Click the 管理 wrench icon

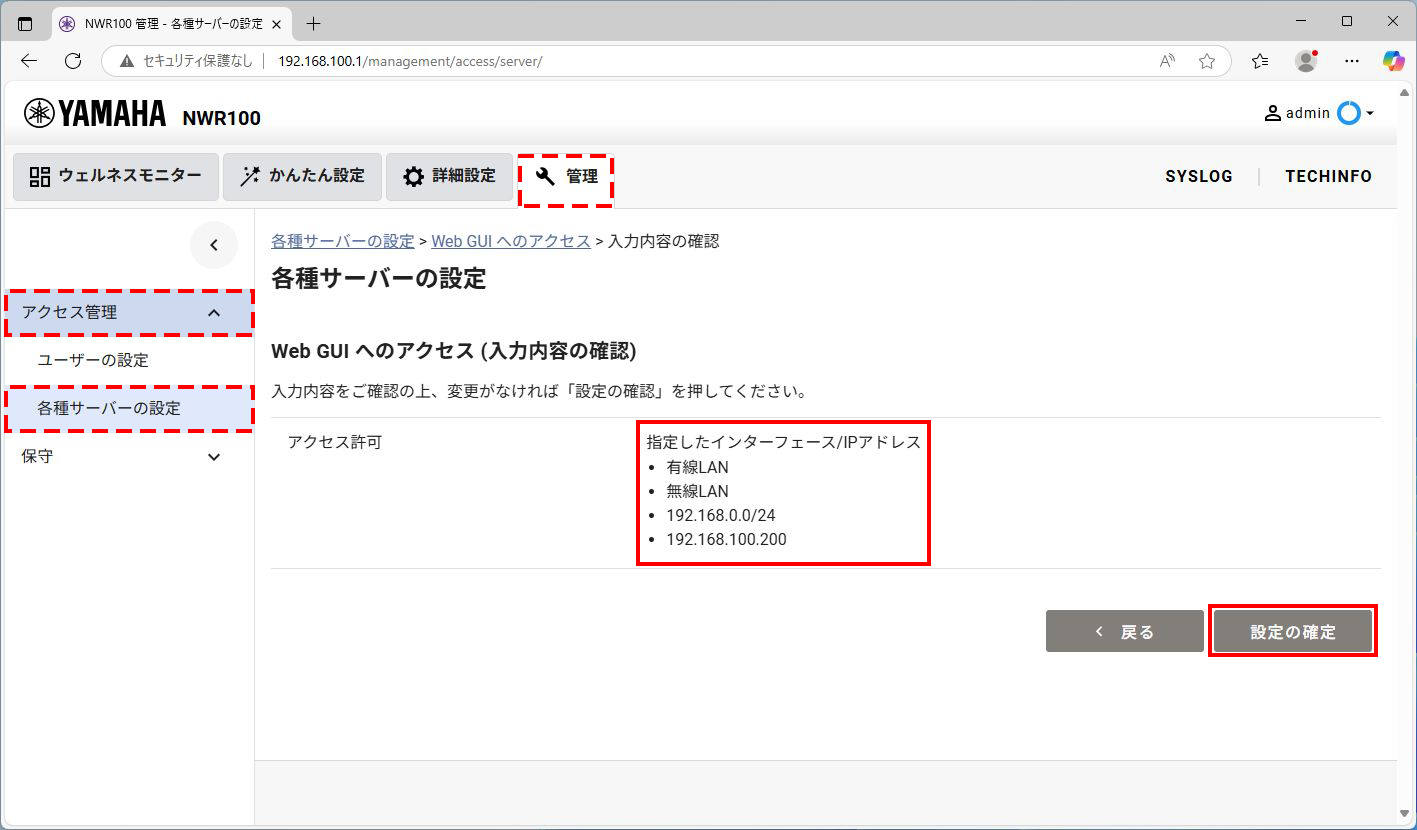click(x=544, y=176)
